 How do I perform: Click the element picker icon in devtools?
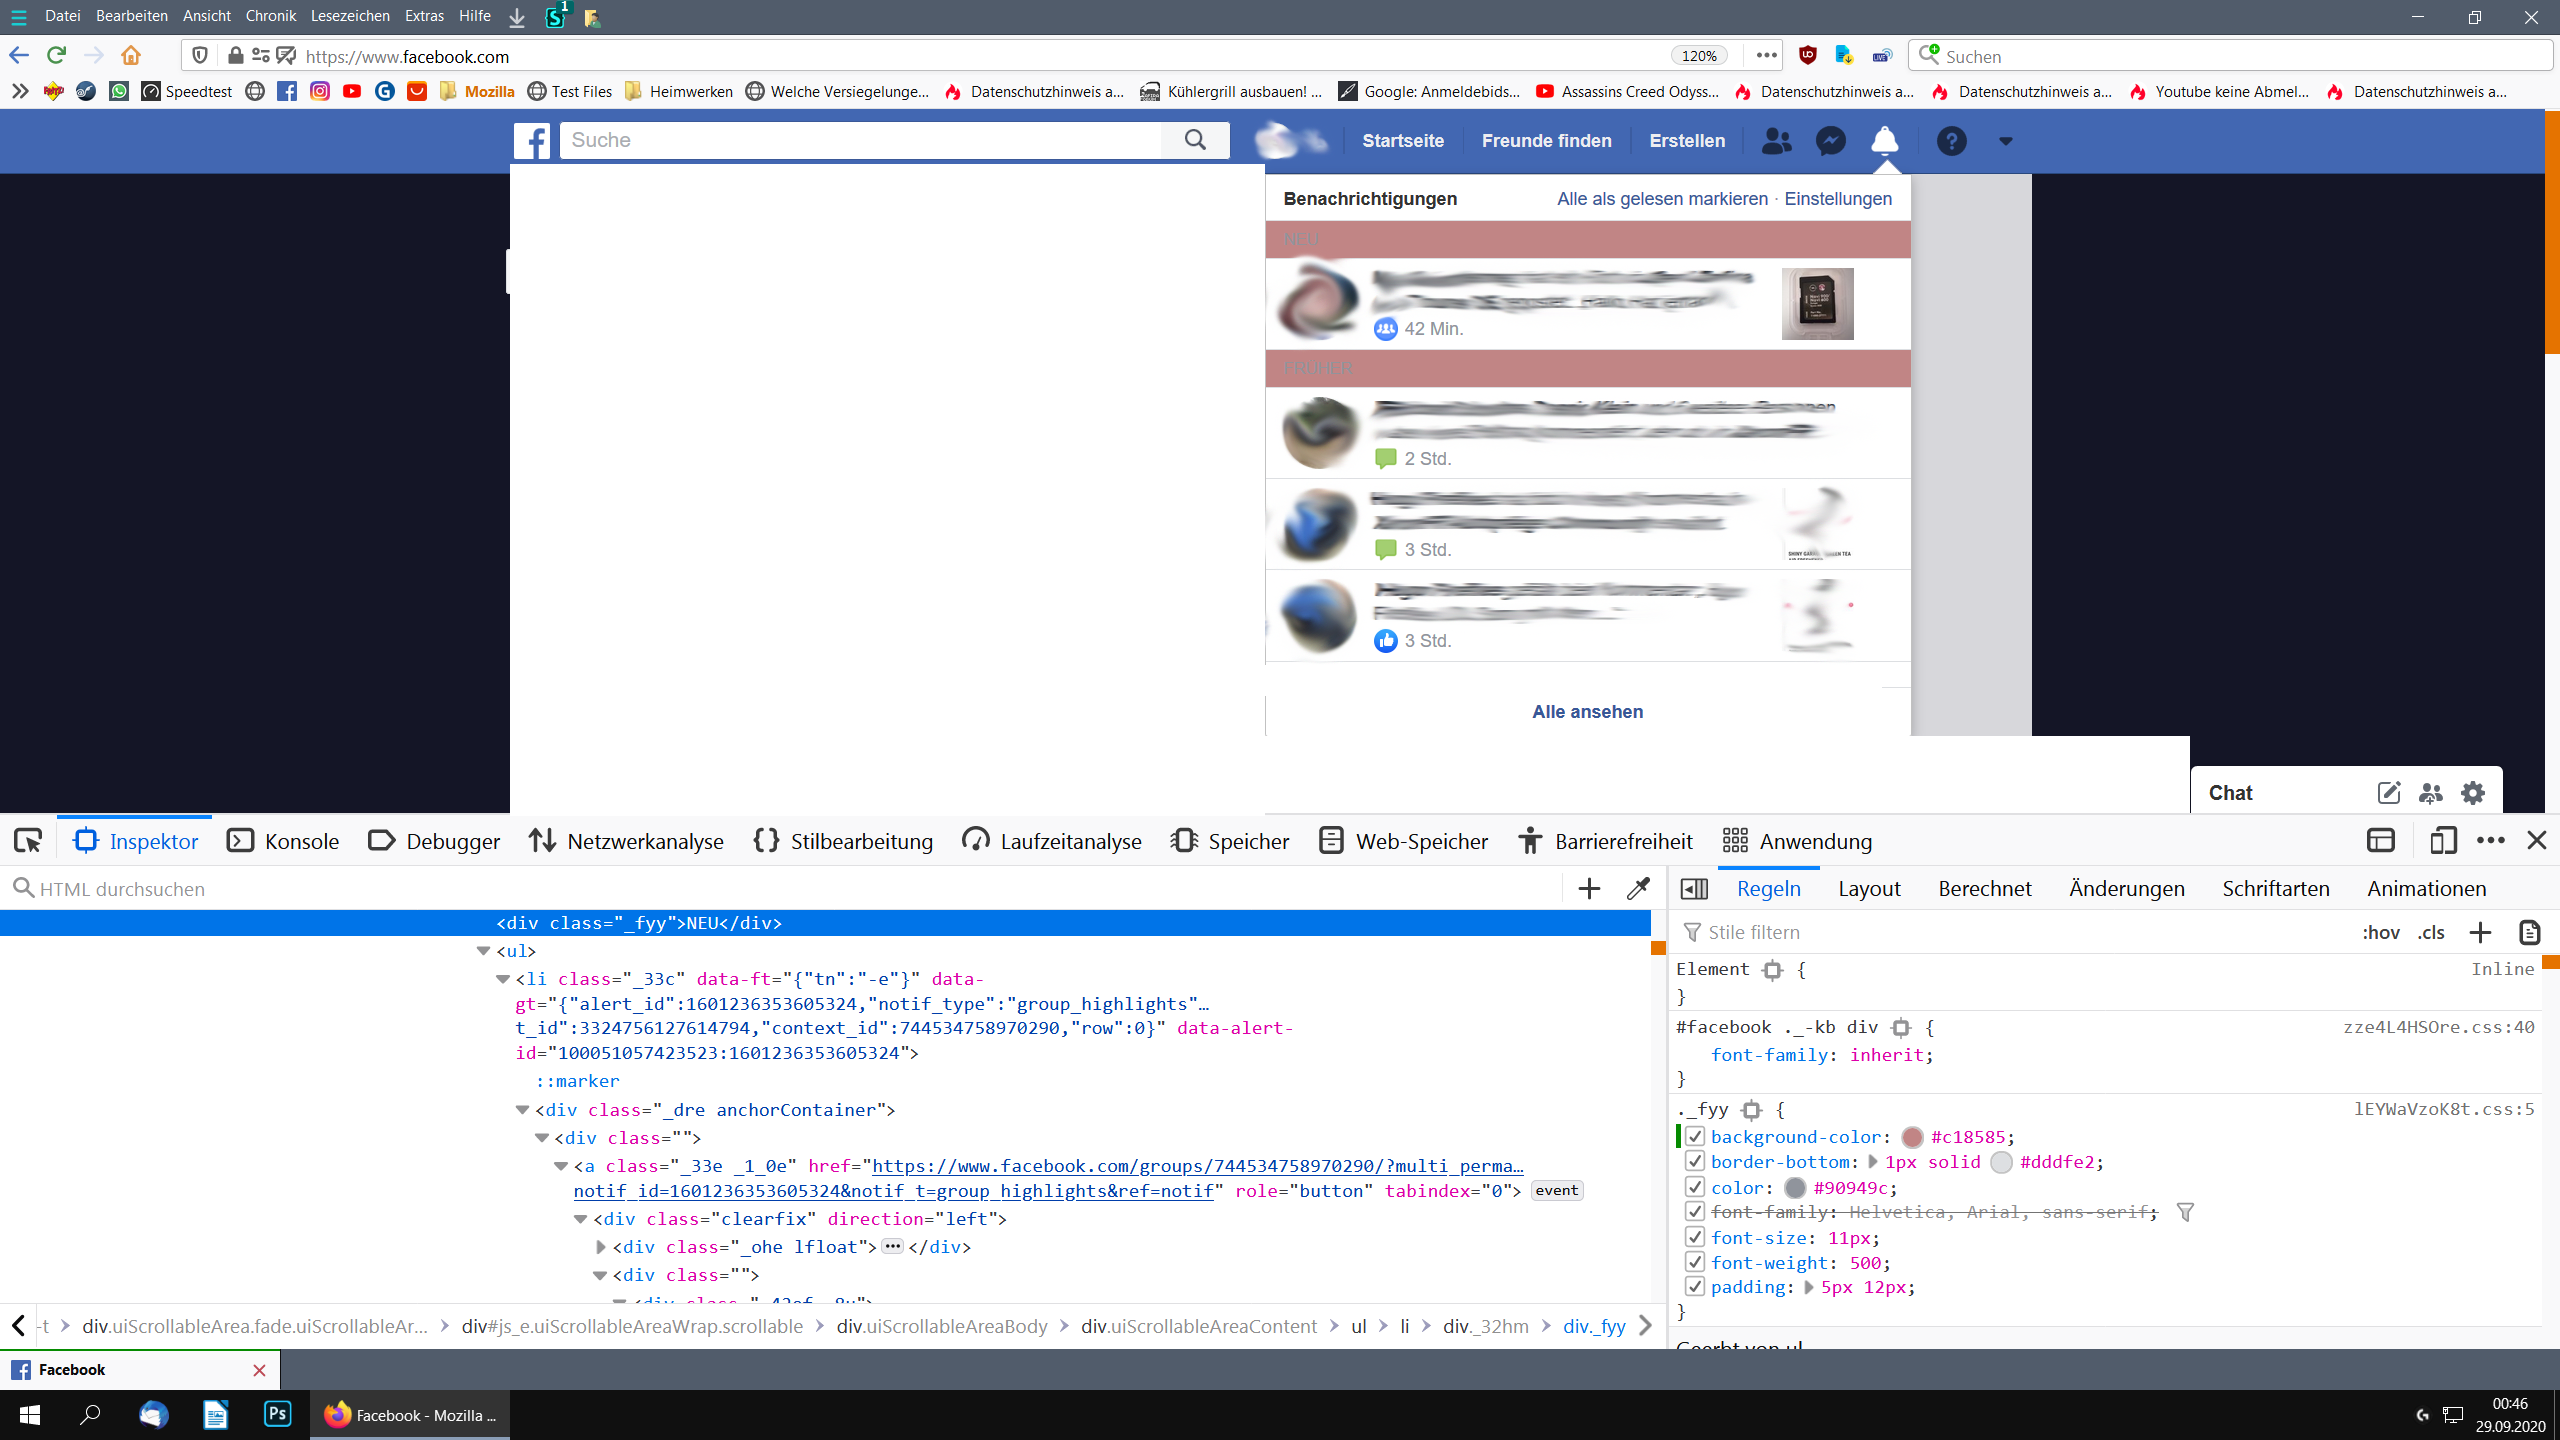[x=28, y=841]
